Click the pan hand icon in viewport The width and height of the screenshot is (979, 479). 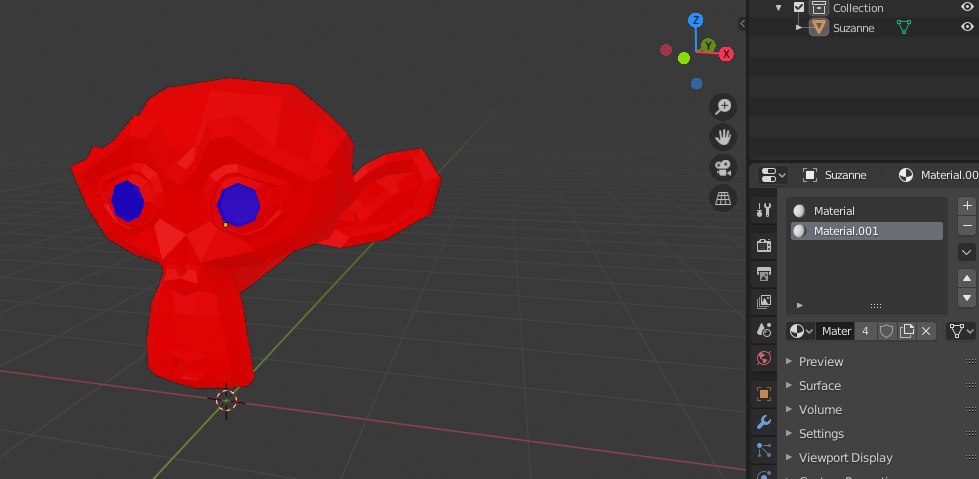point(723,137)
